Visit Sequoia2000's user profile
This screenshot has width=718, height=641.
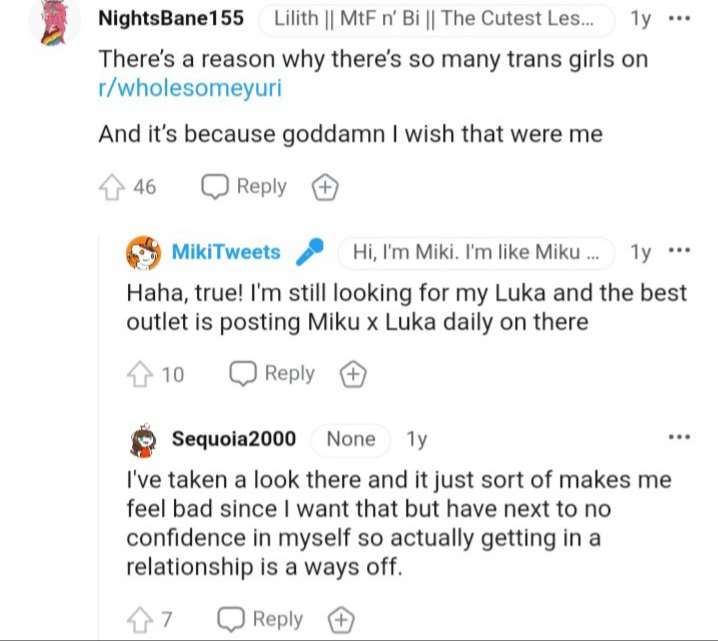pyautogui.click(x=233, y=439)
